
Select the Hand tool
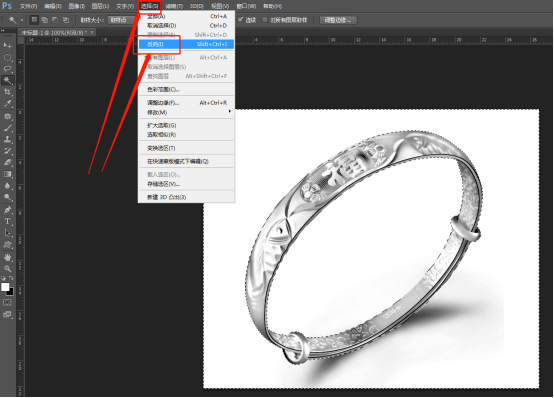tap(7, 257)
